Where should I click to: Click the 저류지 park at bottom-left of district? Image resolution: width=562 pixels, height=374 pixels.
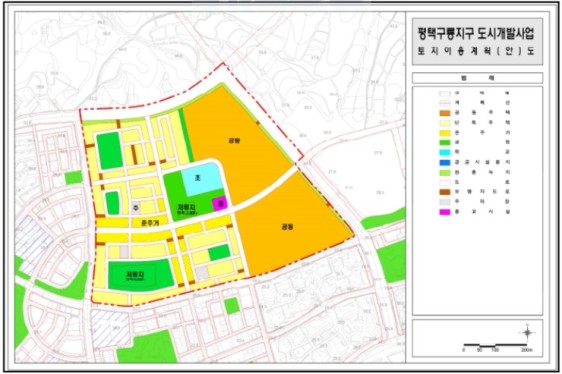140,274
